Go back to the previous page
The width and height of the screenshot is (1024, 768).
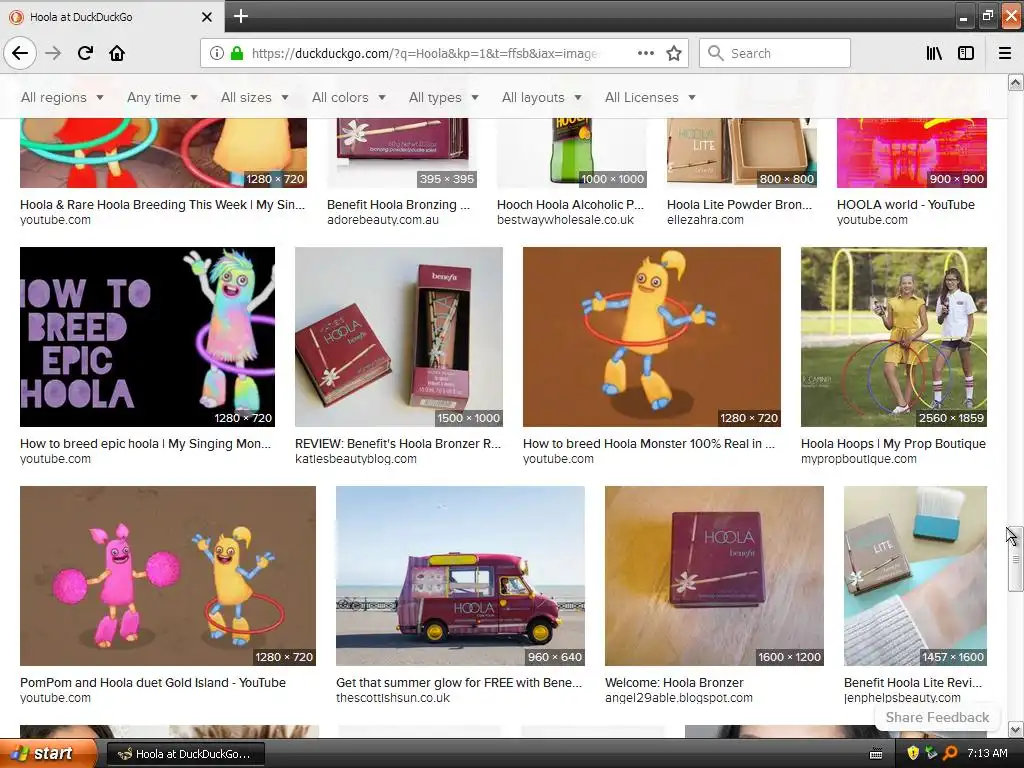(20, 53)
